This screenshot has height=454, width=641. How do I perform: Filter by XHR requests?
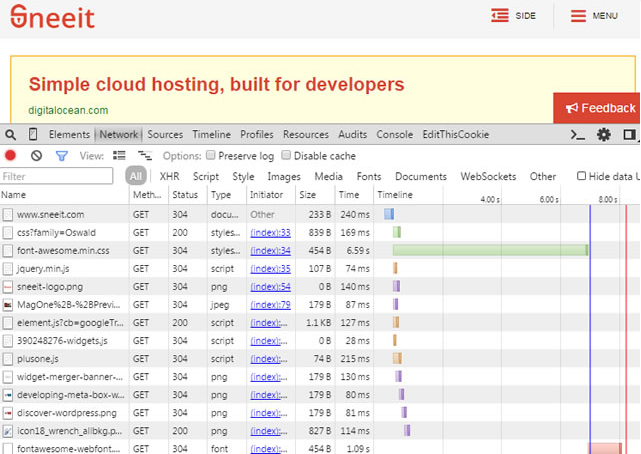169,177
